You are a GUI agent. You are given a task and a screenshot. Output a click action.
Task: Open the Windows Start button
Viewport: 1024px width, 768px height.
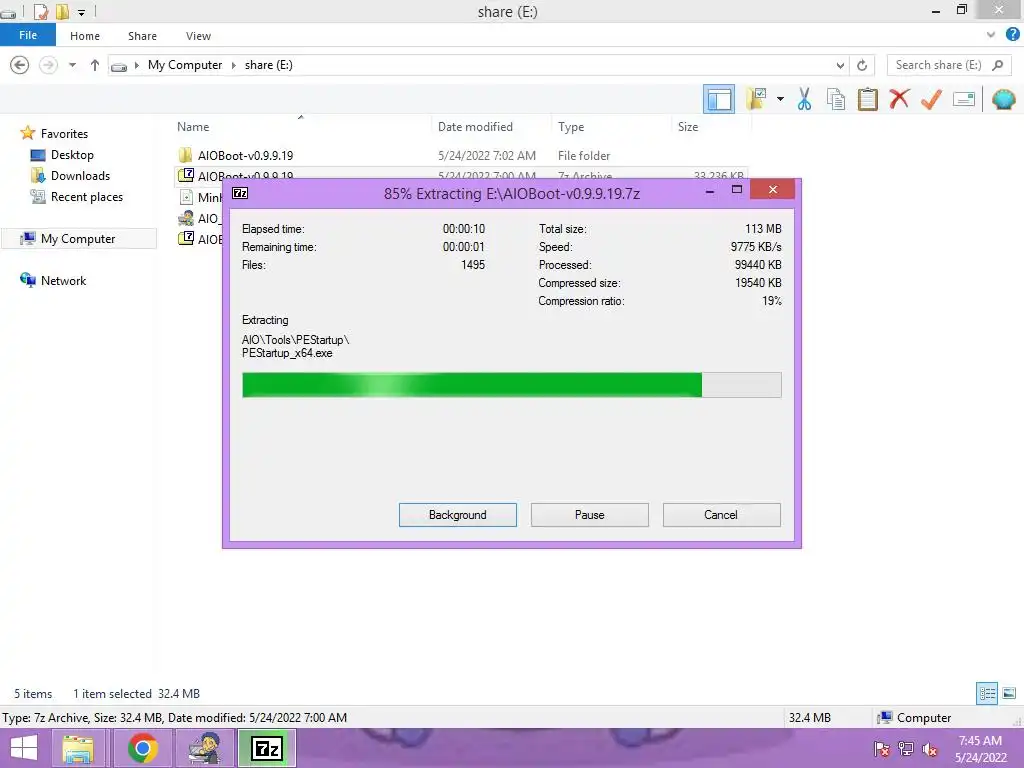[x=24, y=748]
